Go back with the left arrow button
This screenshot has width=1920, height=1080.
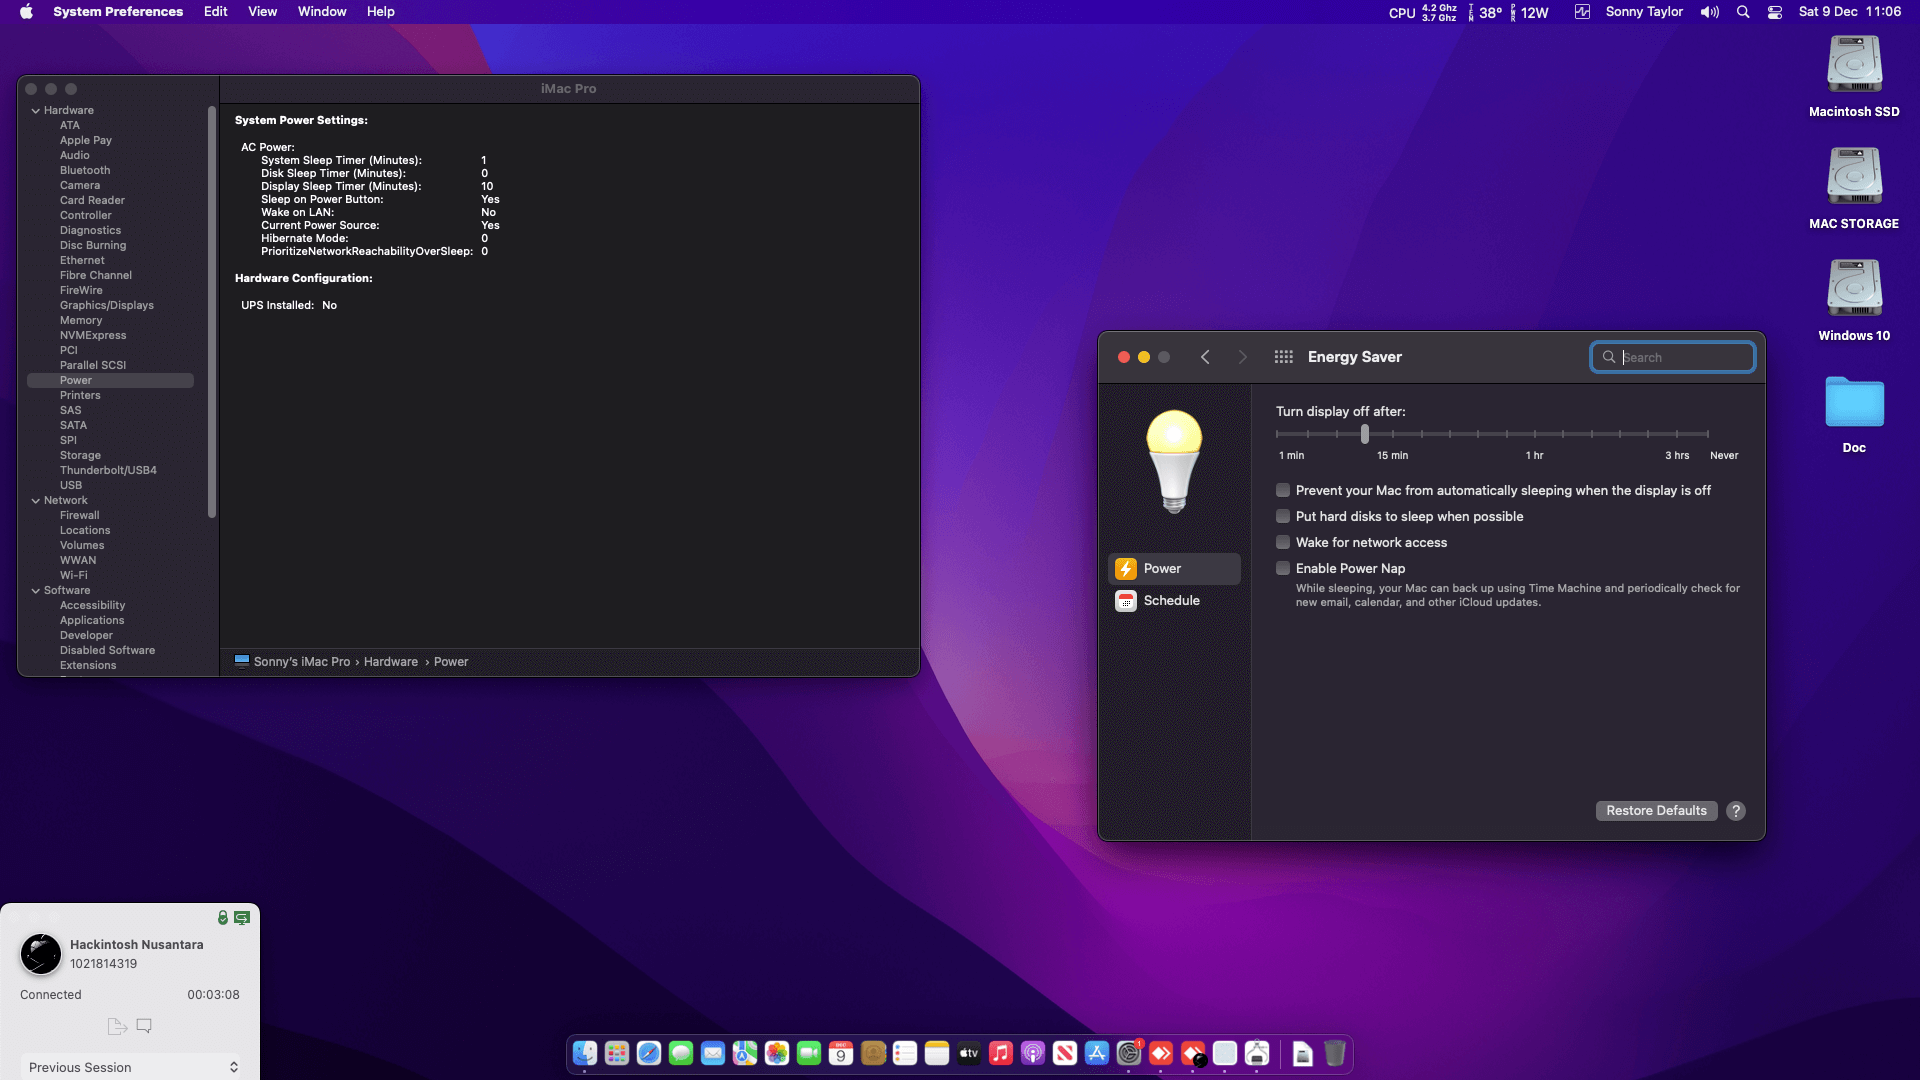click(1205, 357)
